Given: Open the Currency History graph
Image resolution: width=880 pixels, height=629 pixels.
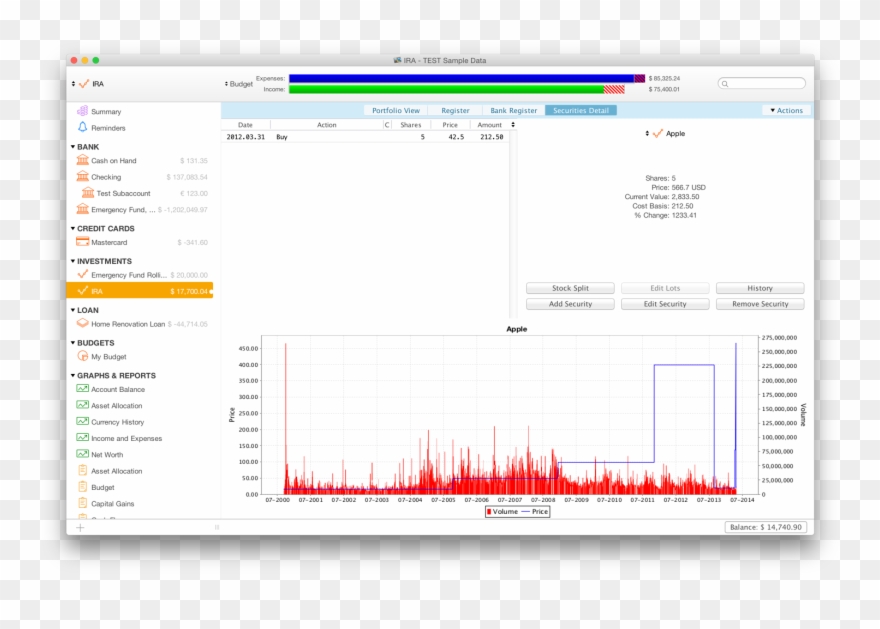Looking at the screenshot, I should pyautogui.click(x=117, y=422).
